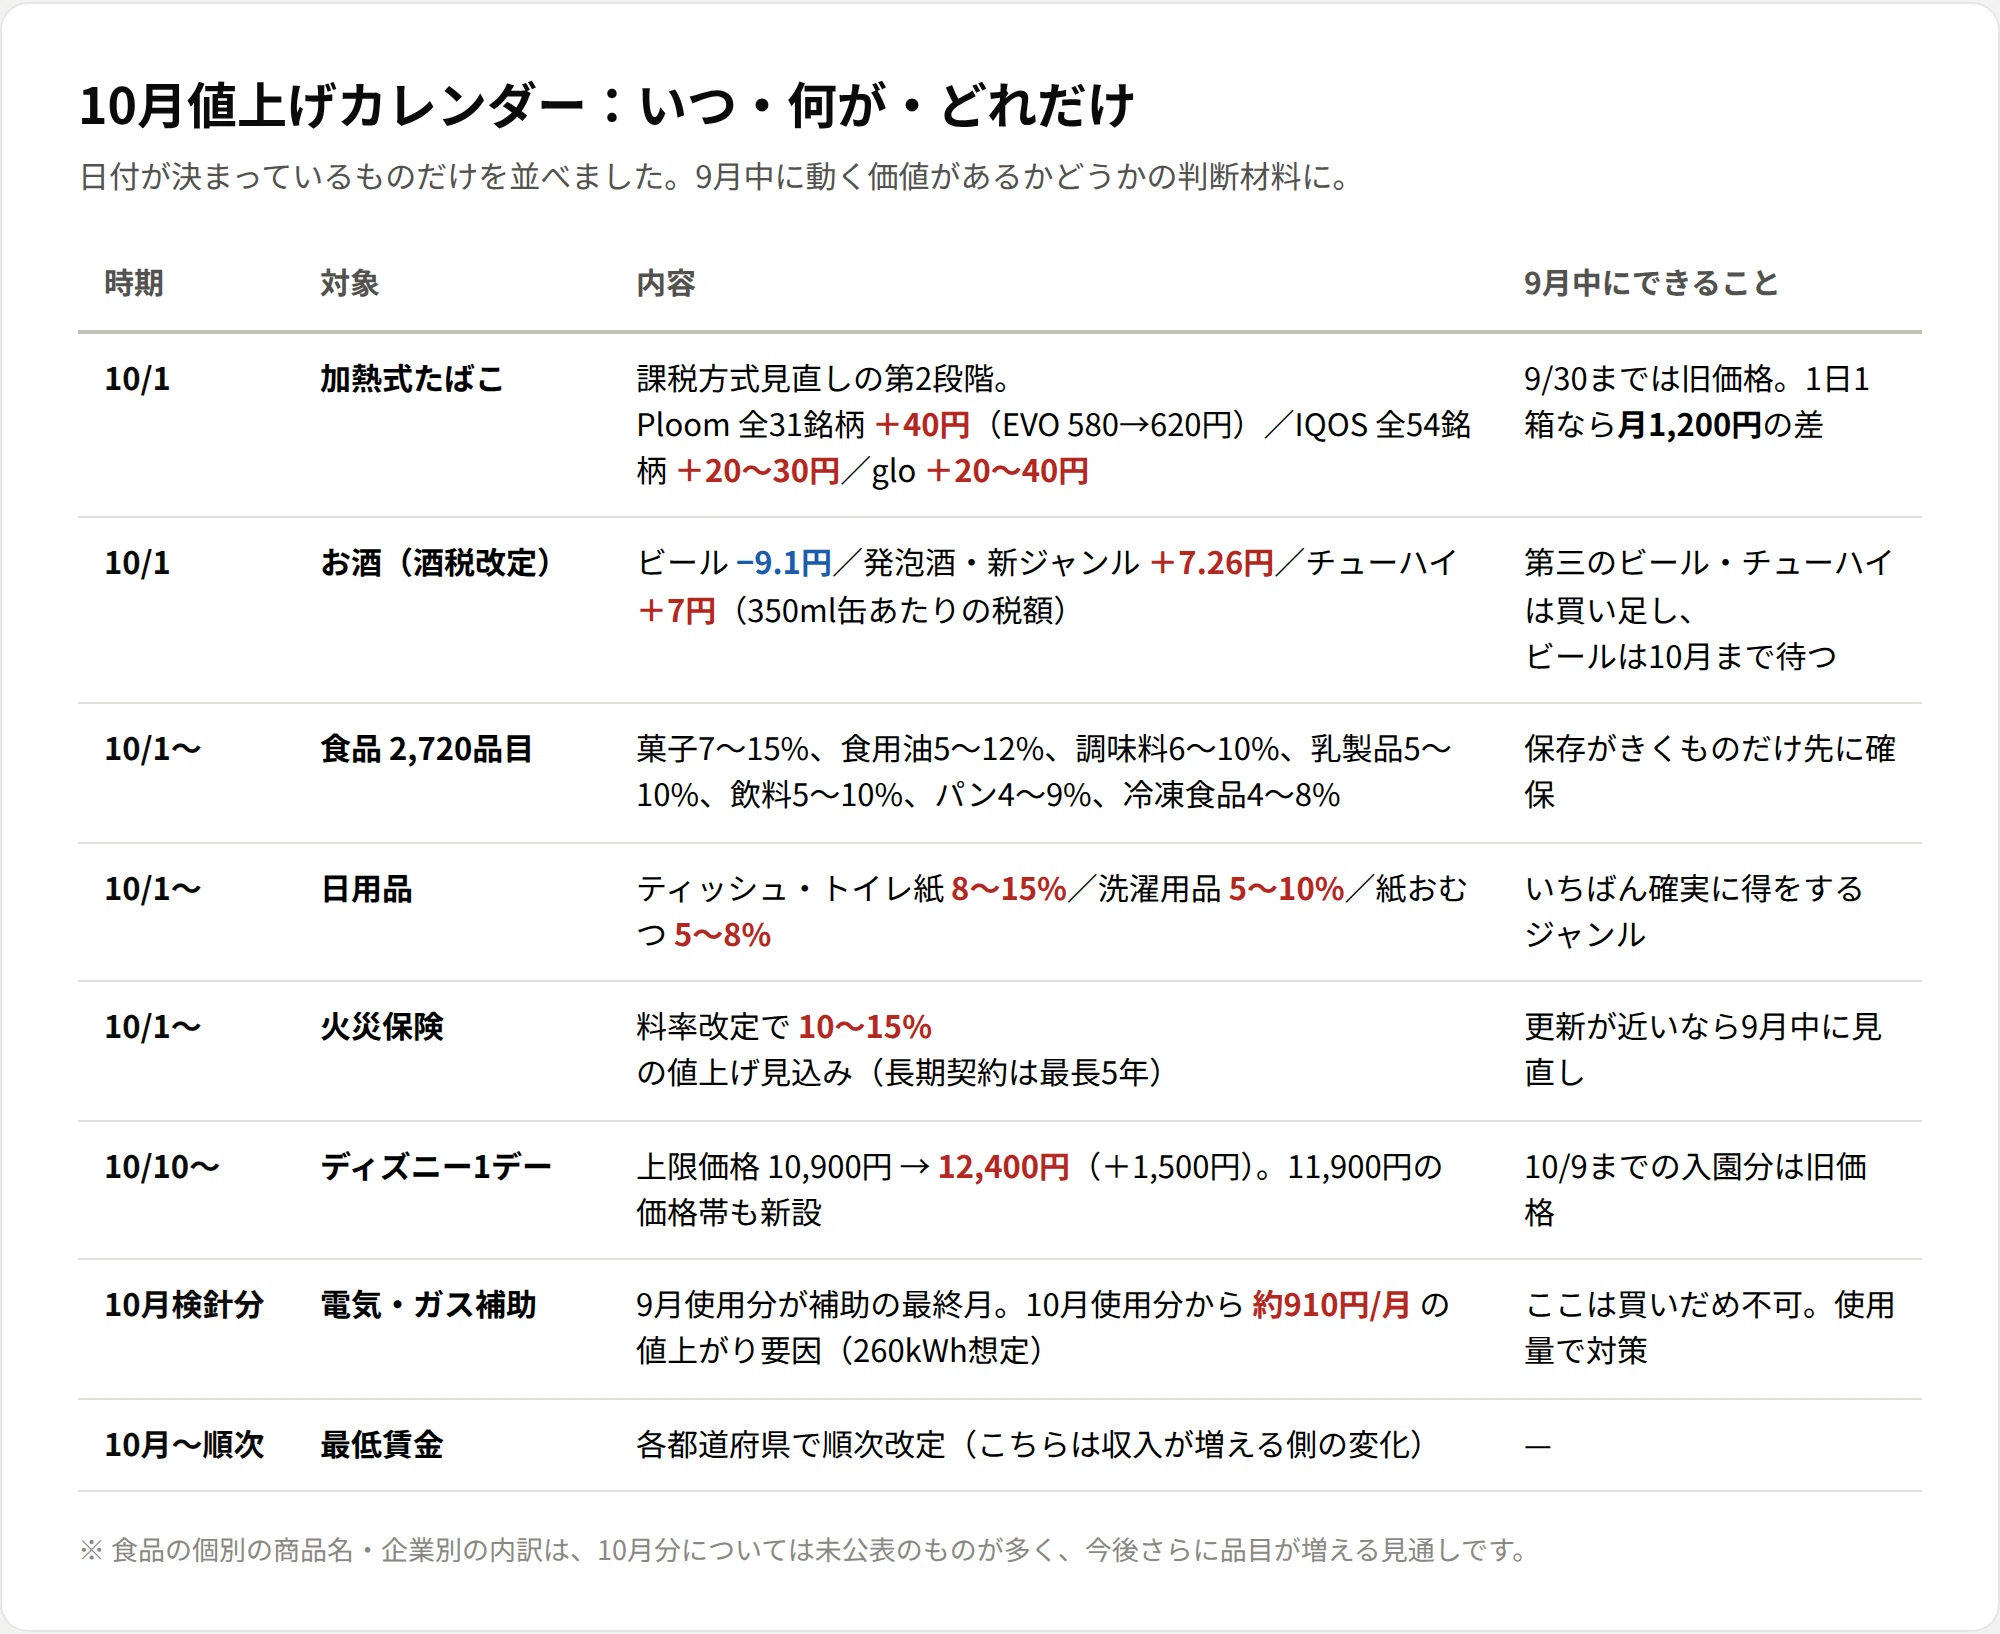Click the red +40円 Ploom price increase
This screenshot has width=2000, height=1634.
pyautogui.click(x=922, y=425)
